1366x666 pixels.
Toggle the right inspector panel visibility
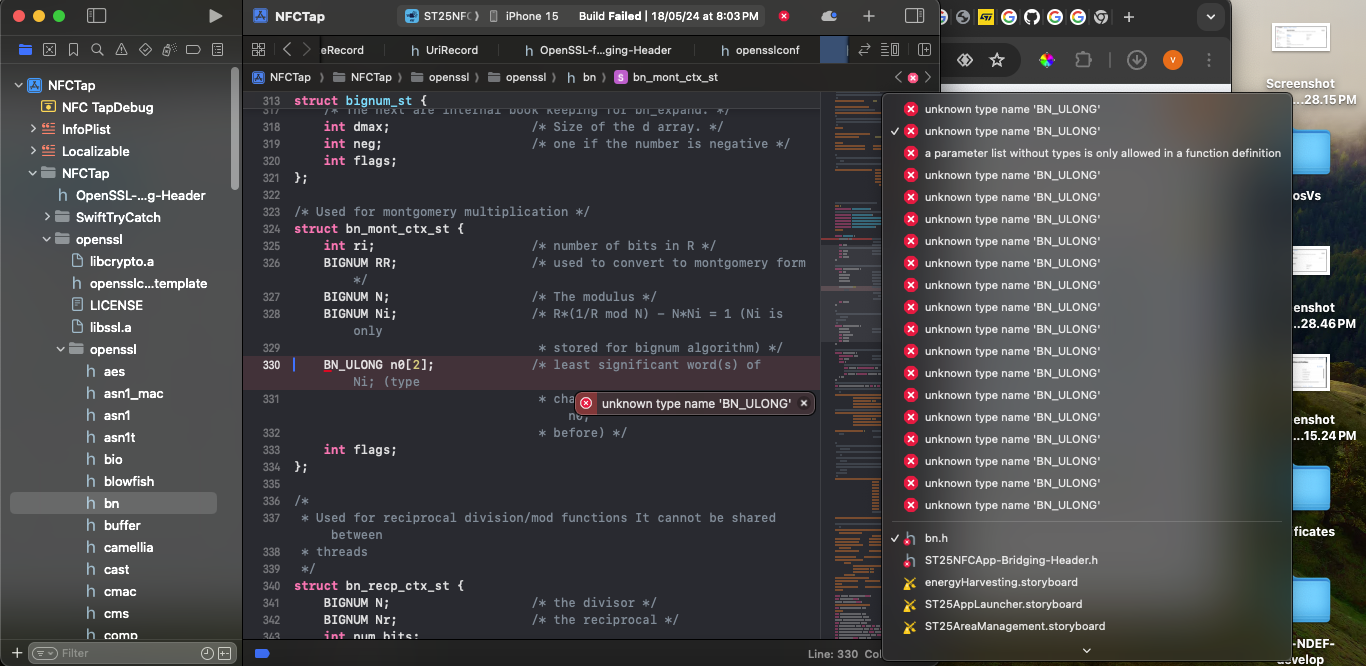(913, 15)
